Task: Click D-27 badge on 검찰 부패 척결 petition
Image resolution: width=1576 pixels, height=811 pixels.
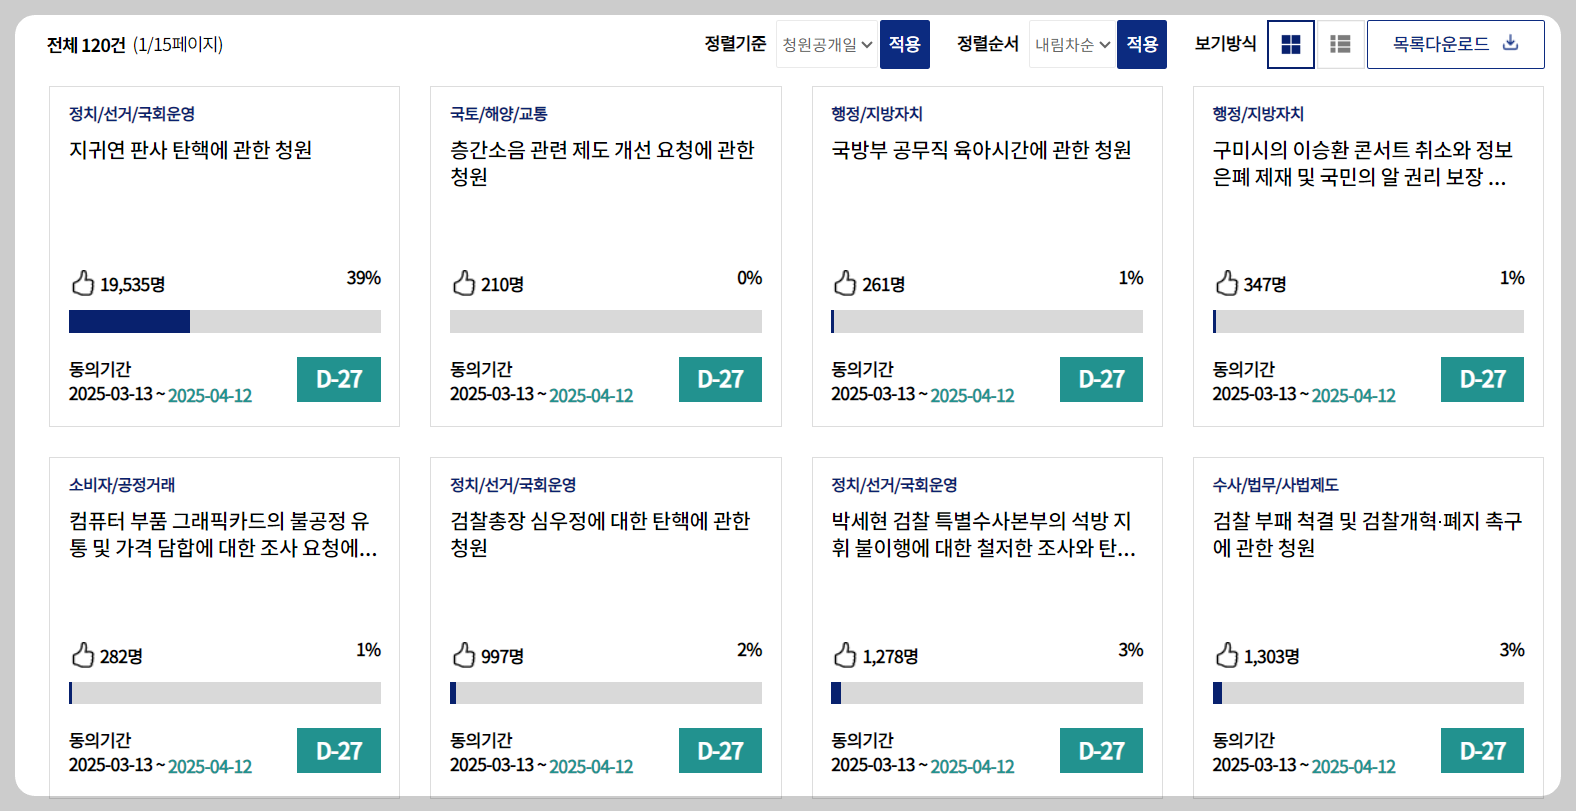Action: click(x=1482, y=751)
